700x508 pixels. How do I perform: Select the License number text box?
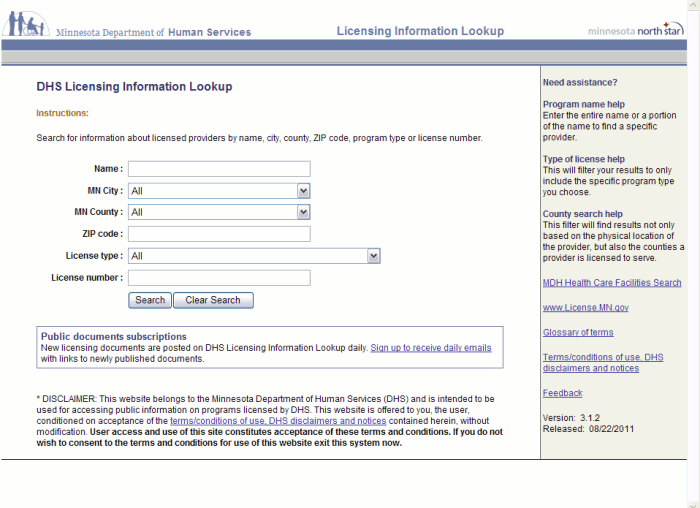(x=219, y=278)
